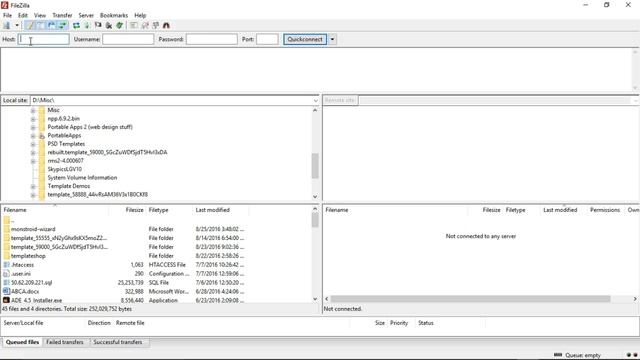Click into the Port input field
640x360 pixels.
coord(267,39)
